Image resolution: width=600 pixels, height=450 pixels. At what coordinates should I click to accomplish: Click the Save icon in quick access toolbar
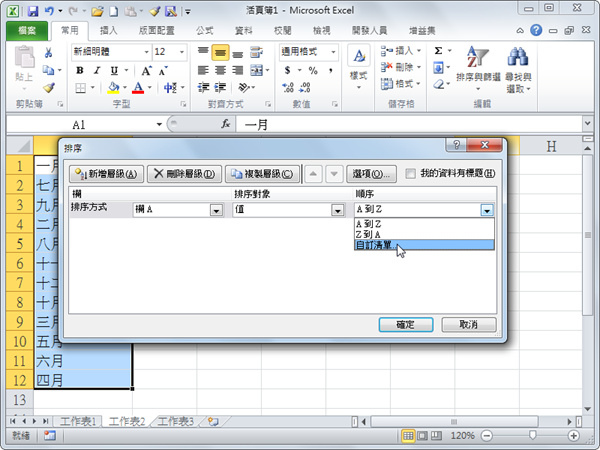click(33, 11)
